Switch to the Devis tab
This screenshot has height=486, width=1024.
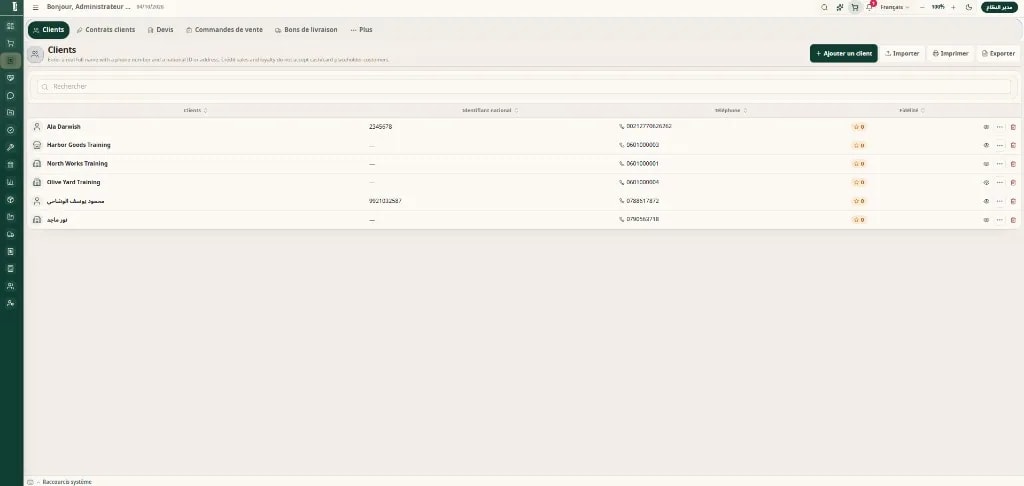point(161,30)
